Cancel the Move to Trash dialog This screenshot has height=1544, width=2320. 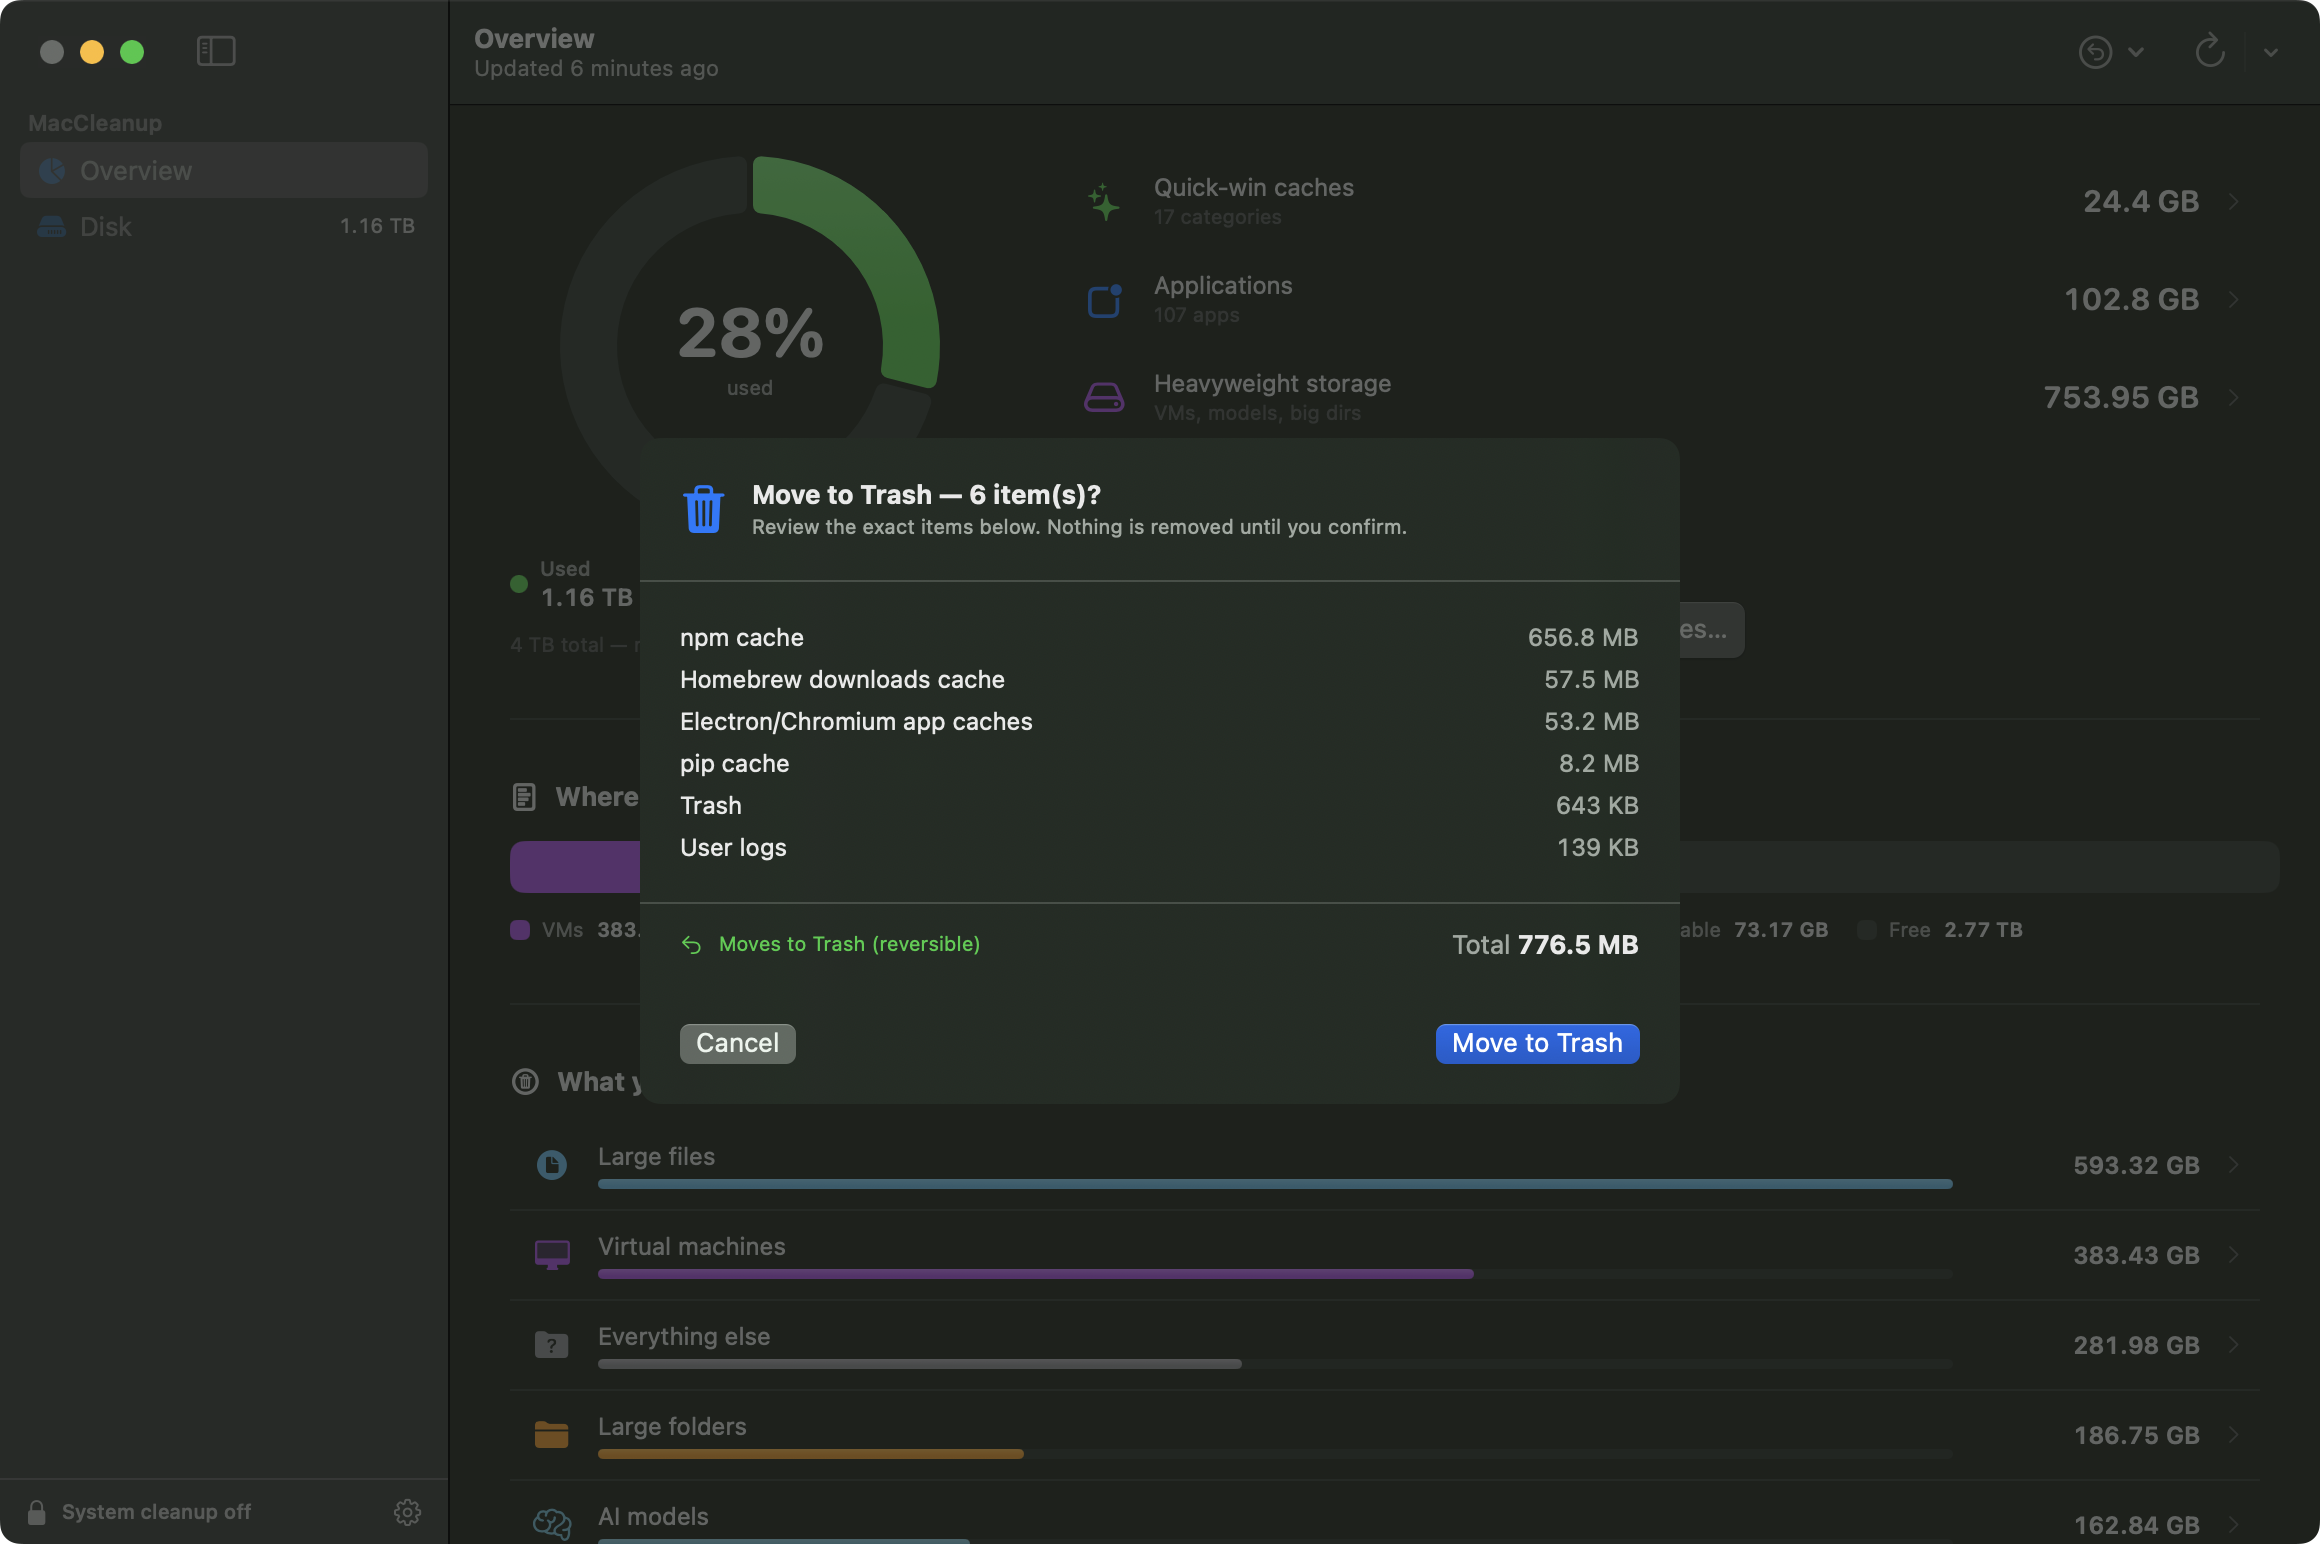click(738, 1043)
